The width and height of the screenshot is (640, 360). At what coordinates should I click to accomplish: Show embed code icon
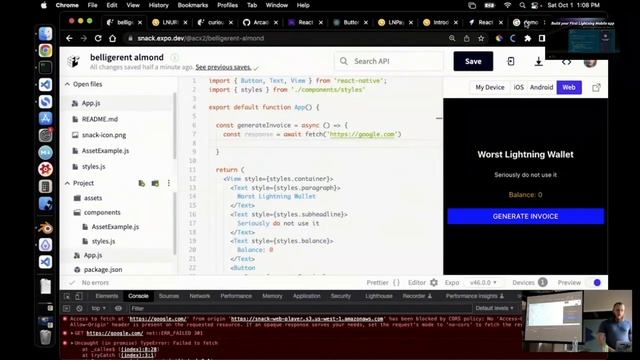pyautogui.click(x=566, y=62)
